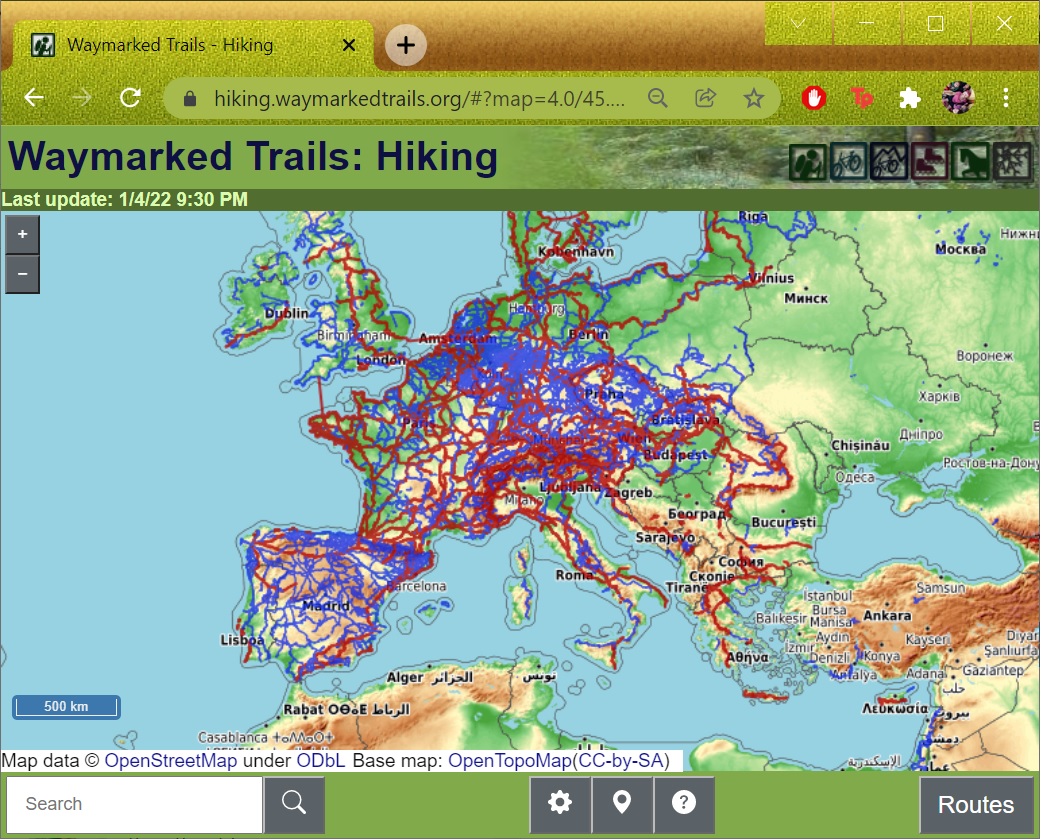Open the OpenStreetMap attribution link

click(171, 761)
